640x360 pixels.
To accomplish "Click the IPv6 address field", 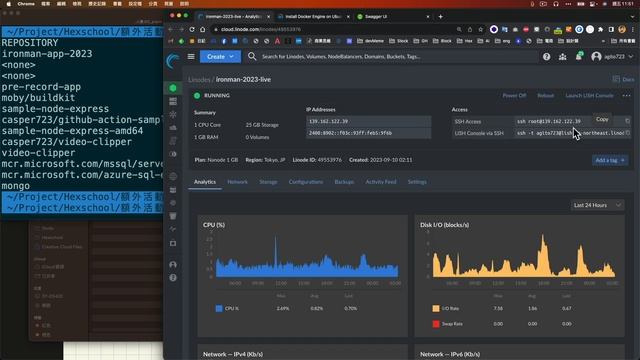I will [x=369, y=133].
